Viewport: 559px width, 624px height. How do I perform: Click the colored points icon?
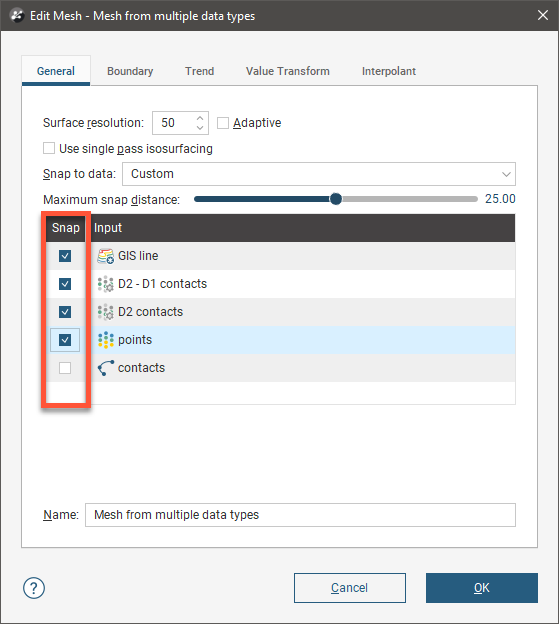(105, 340)
